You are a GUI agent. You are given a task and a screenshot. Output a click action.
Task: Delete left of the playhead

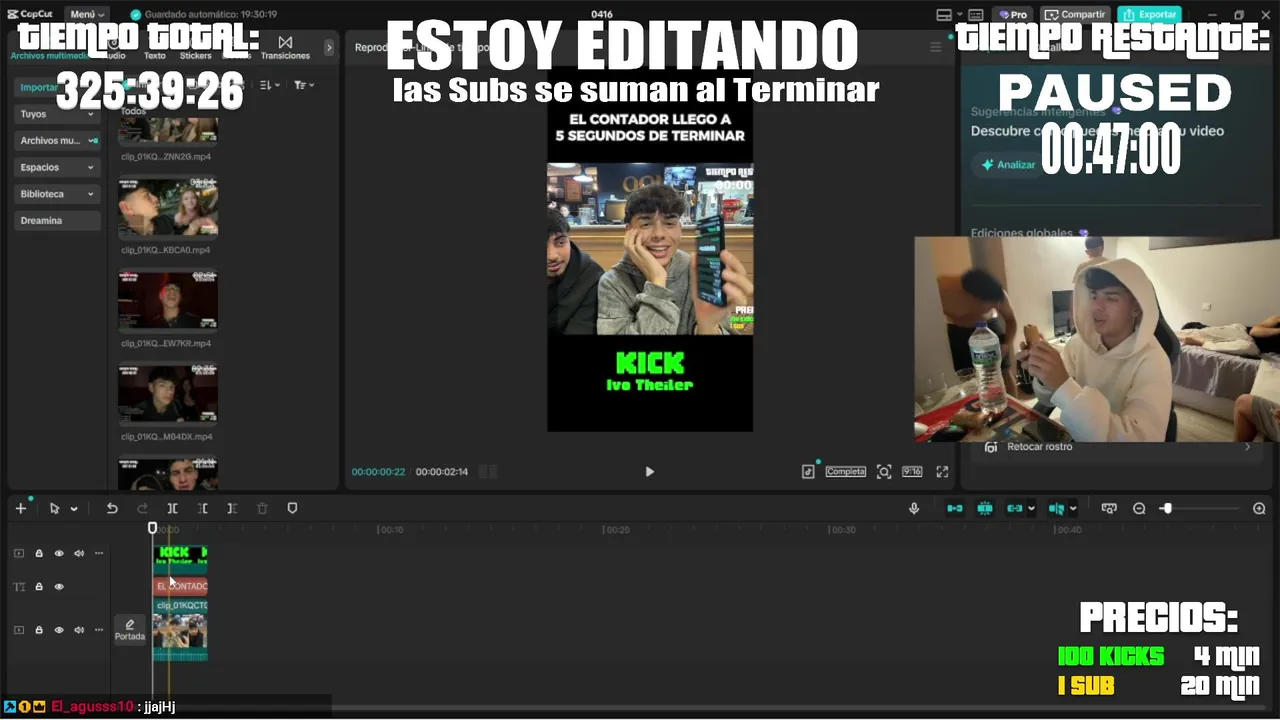pyautogui.click(x=202, y=508)
